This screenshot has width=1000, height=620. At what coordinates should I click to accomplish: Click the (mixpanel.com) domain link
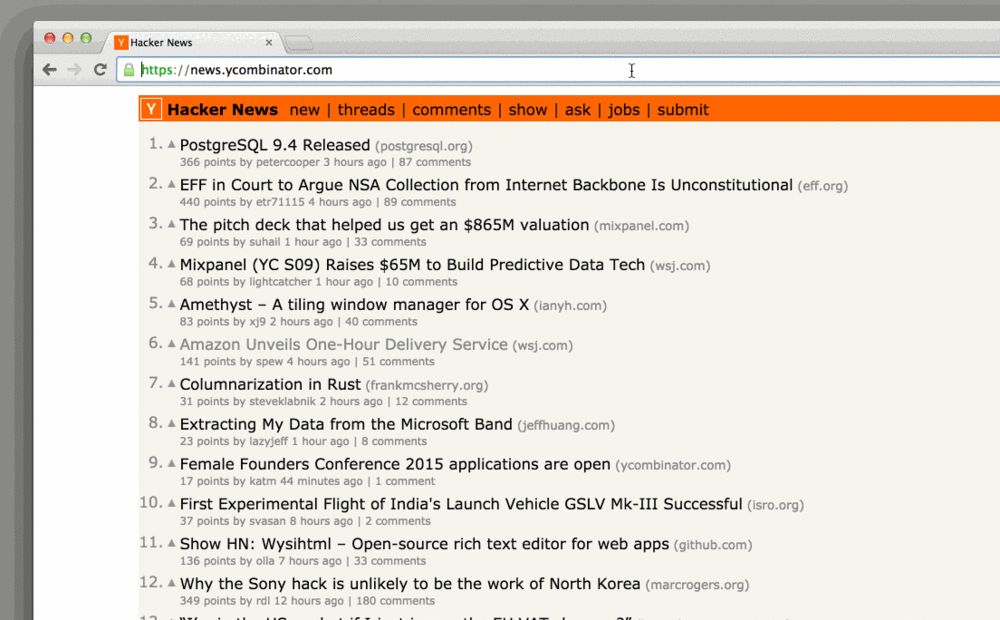(x=642, y=226)
